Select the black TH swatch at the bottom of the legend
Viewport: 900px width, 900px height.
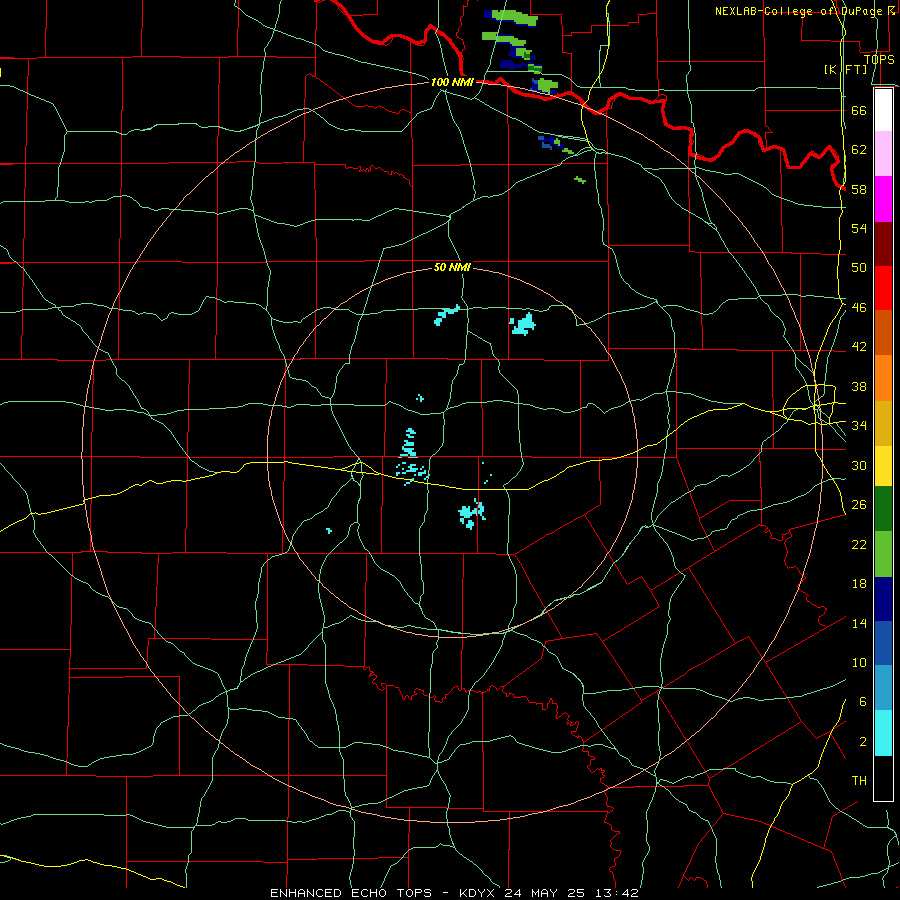pos(883,778)
